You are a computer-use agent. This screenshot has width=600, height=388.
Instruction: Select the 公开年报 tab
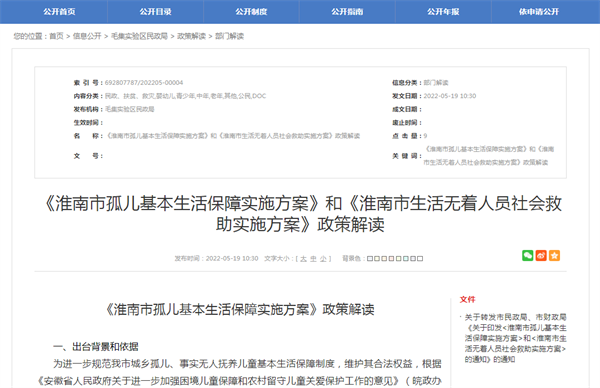443,11
